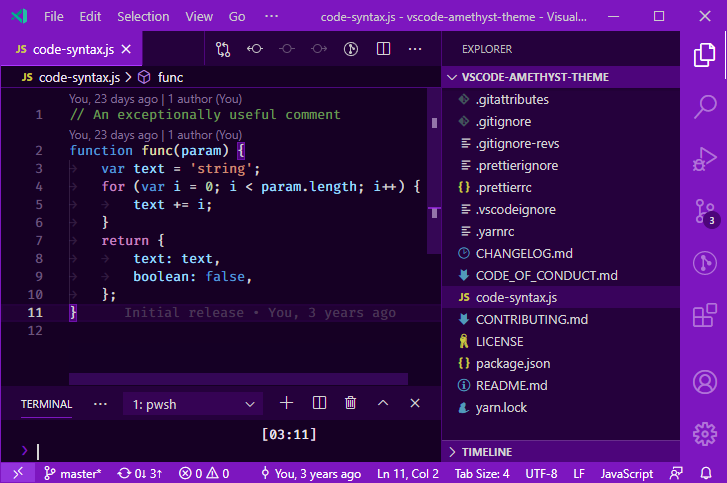727x483 pixels.
Task: Maximize the terminal panel with chevron up
Action: coord(383,403)
